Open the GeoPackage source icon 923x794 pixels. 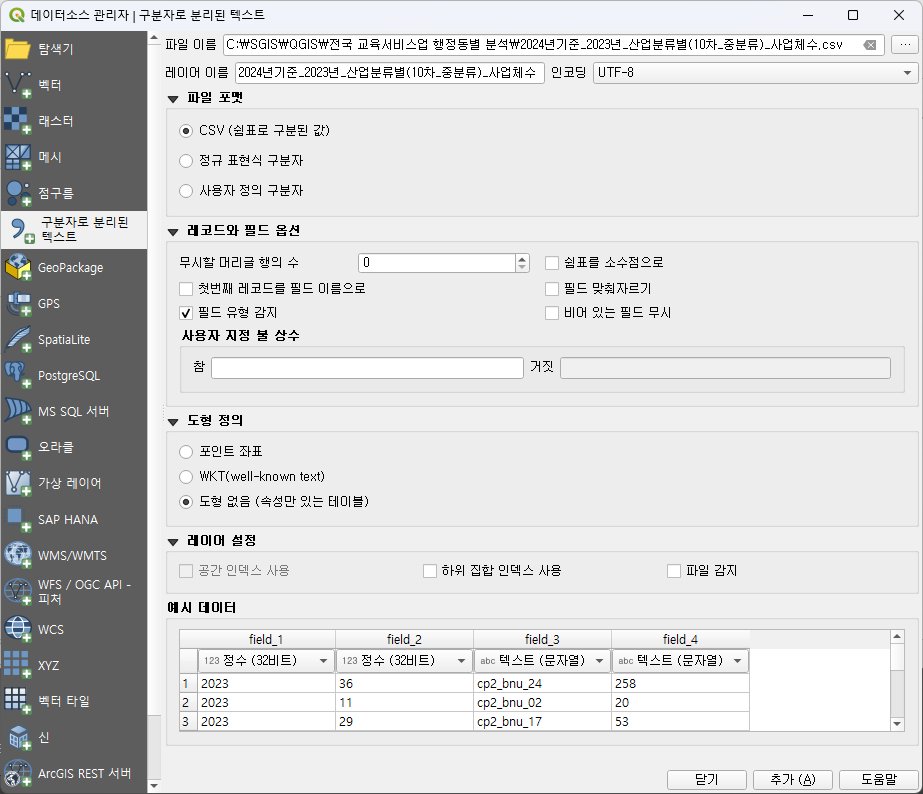(x=18, y=267)
